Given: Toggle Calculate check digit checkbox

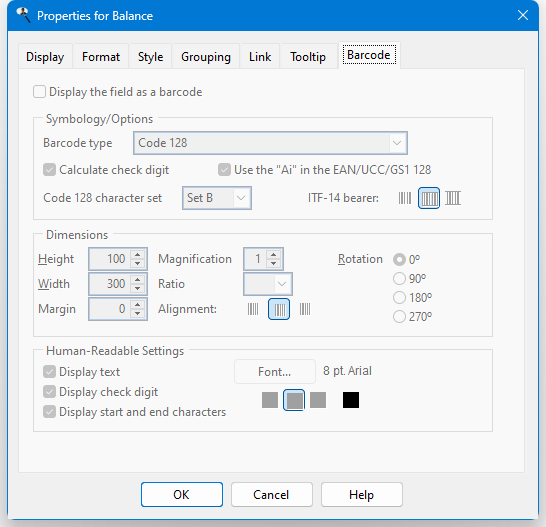Looking at the screenshot, I should [x=49, y=170].
